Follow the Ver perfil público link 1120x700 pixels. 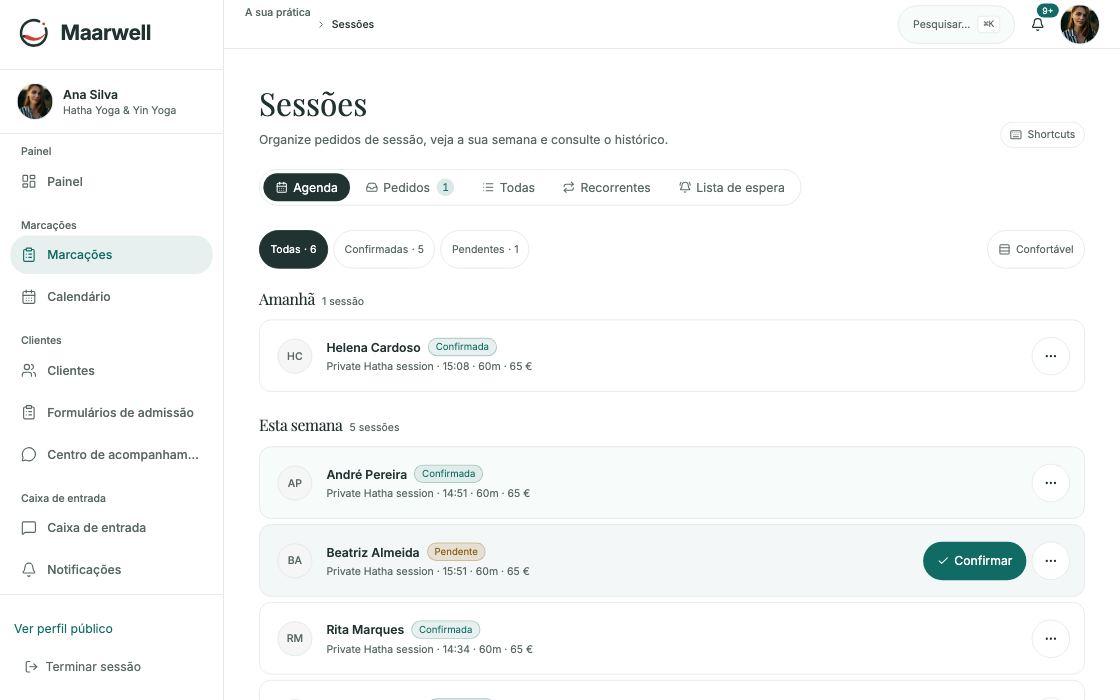[x=64, y=629]
